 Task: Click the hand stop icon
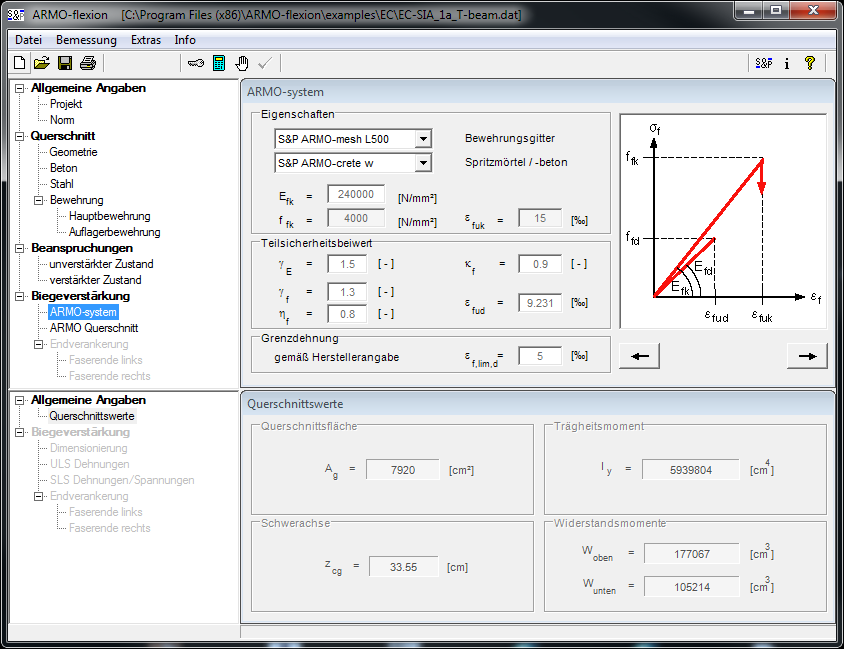[x=242, y=63]
